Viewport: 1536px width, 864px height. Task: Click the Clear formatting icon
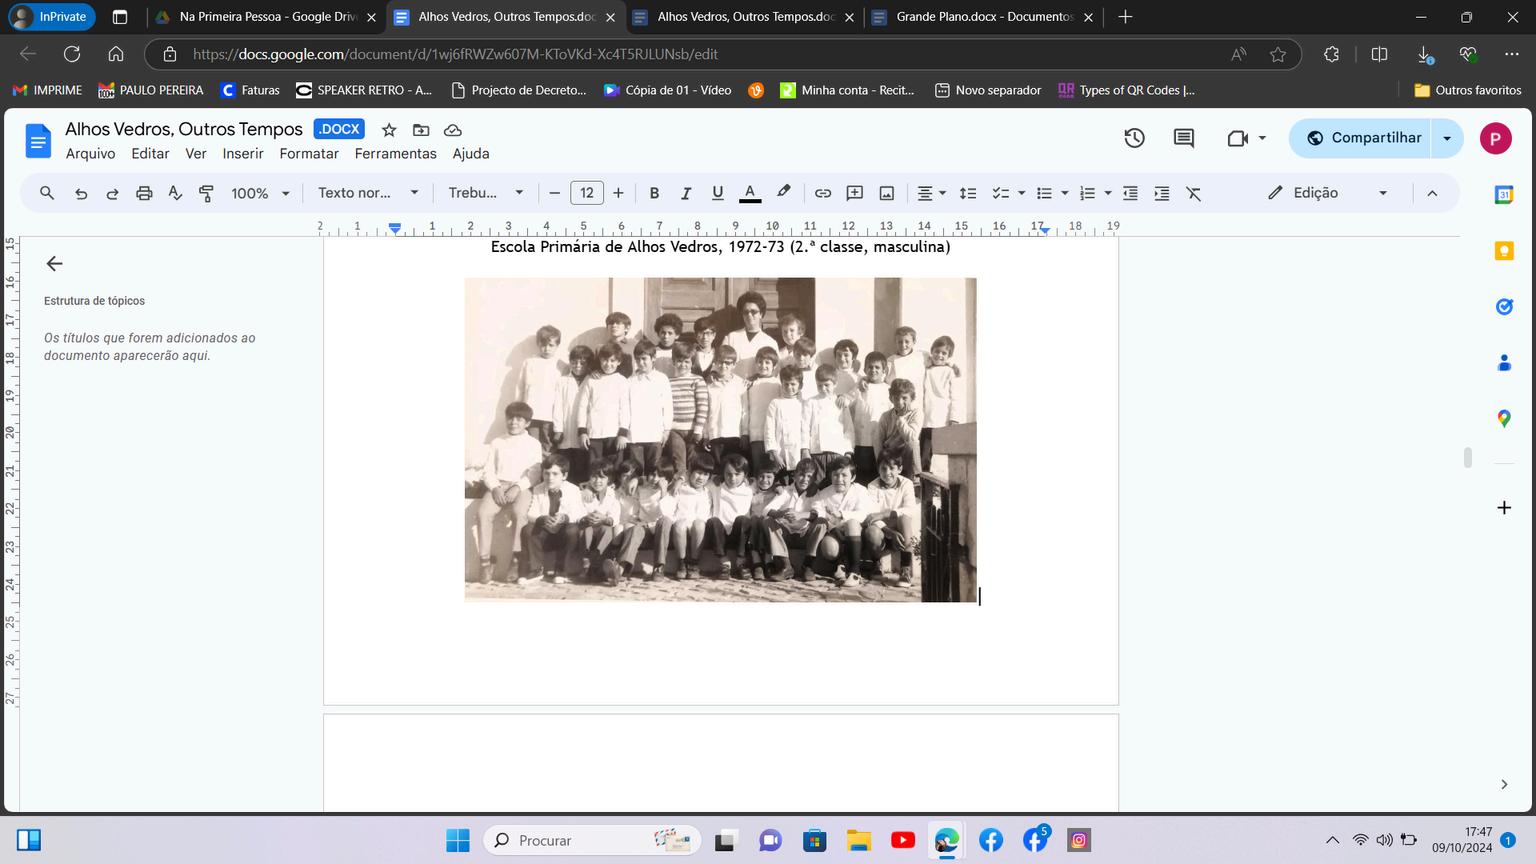[1193, 193]
